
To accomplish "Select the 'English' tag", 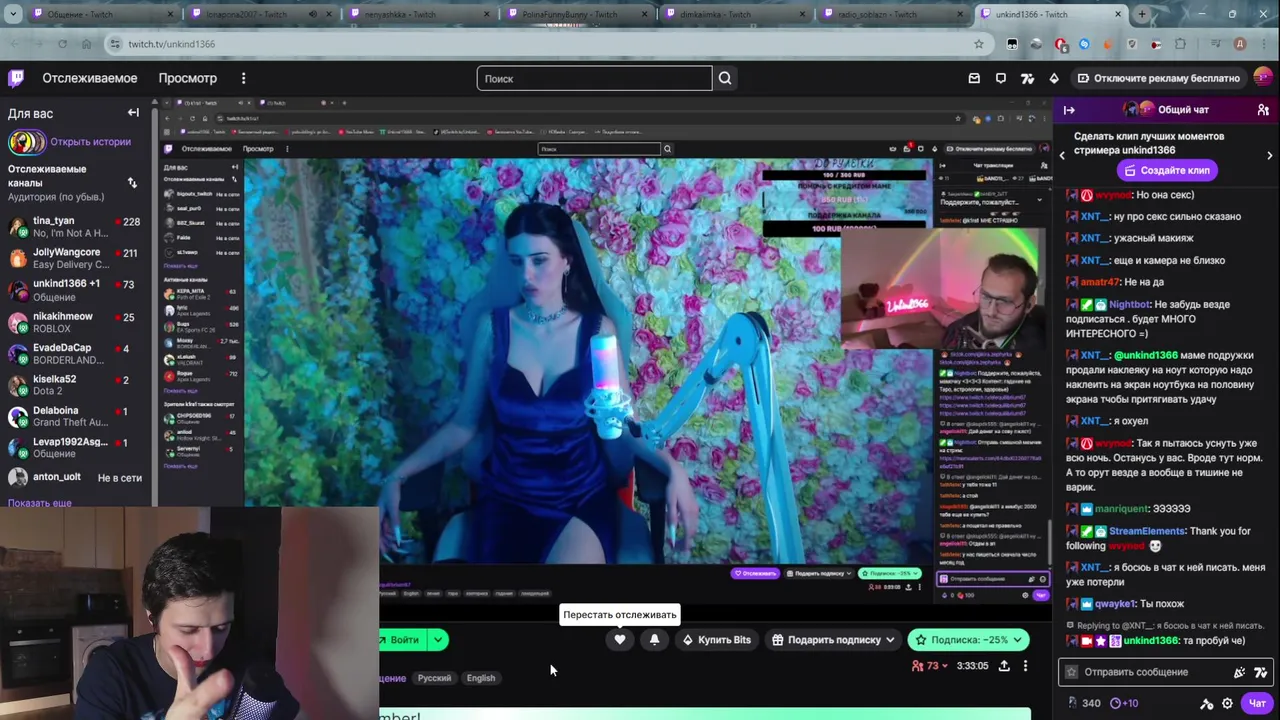I will tap(481, 678).
